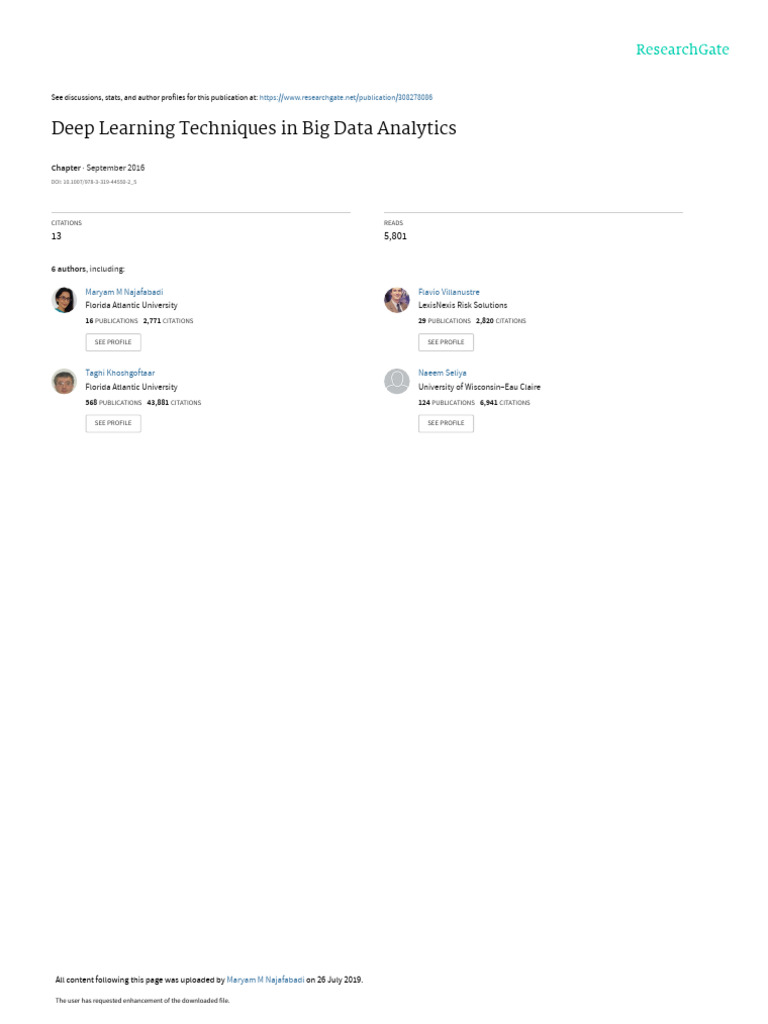This screenshot has width=768, height=1024.
Task: Open the Taghi Khoshgoftaar author link
Action: [120, 373]
